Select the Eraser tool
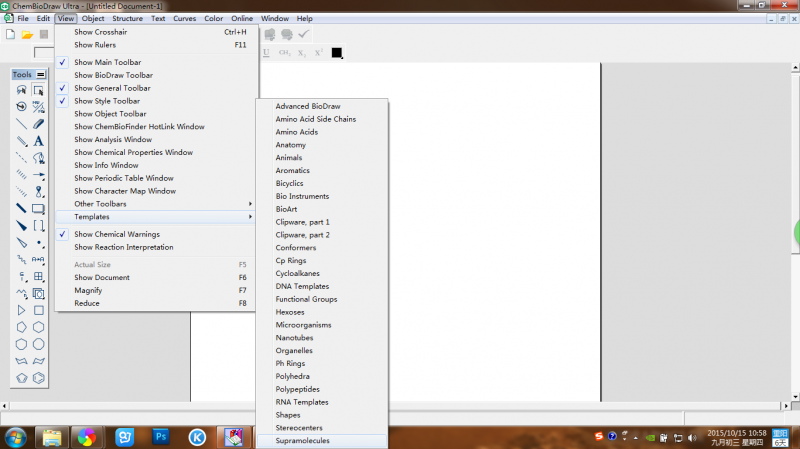The image size is (800, 449). 38,124
